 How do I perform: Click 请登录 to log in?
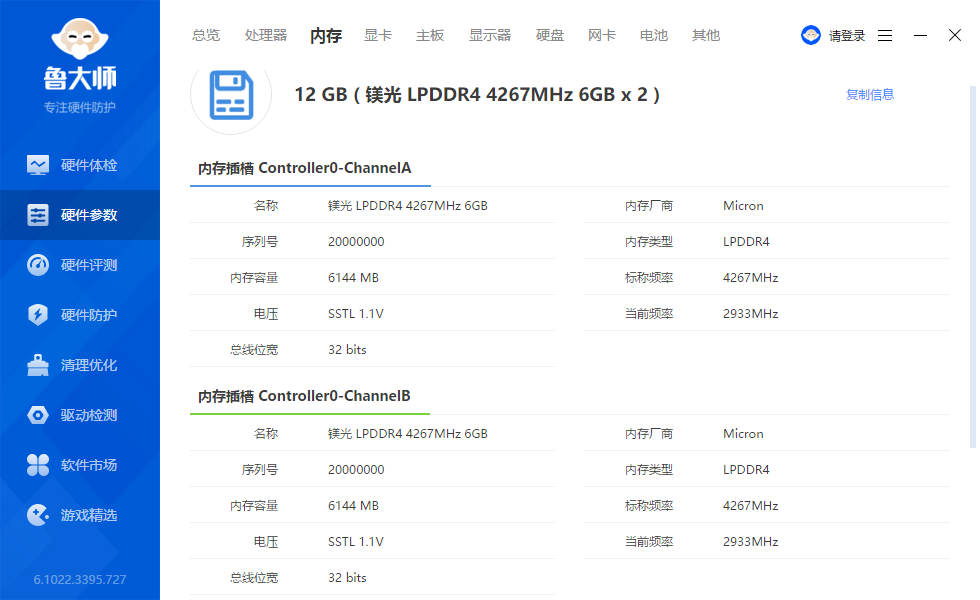[847, 36]
